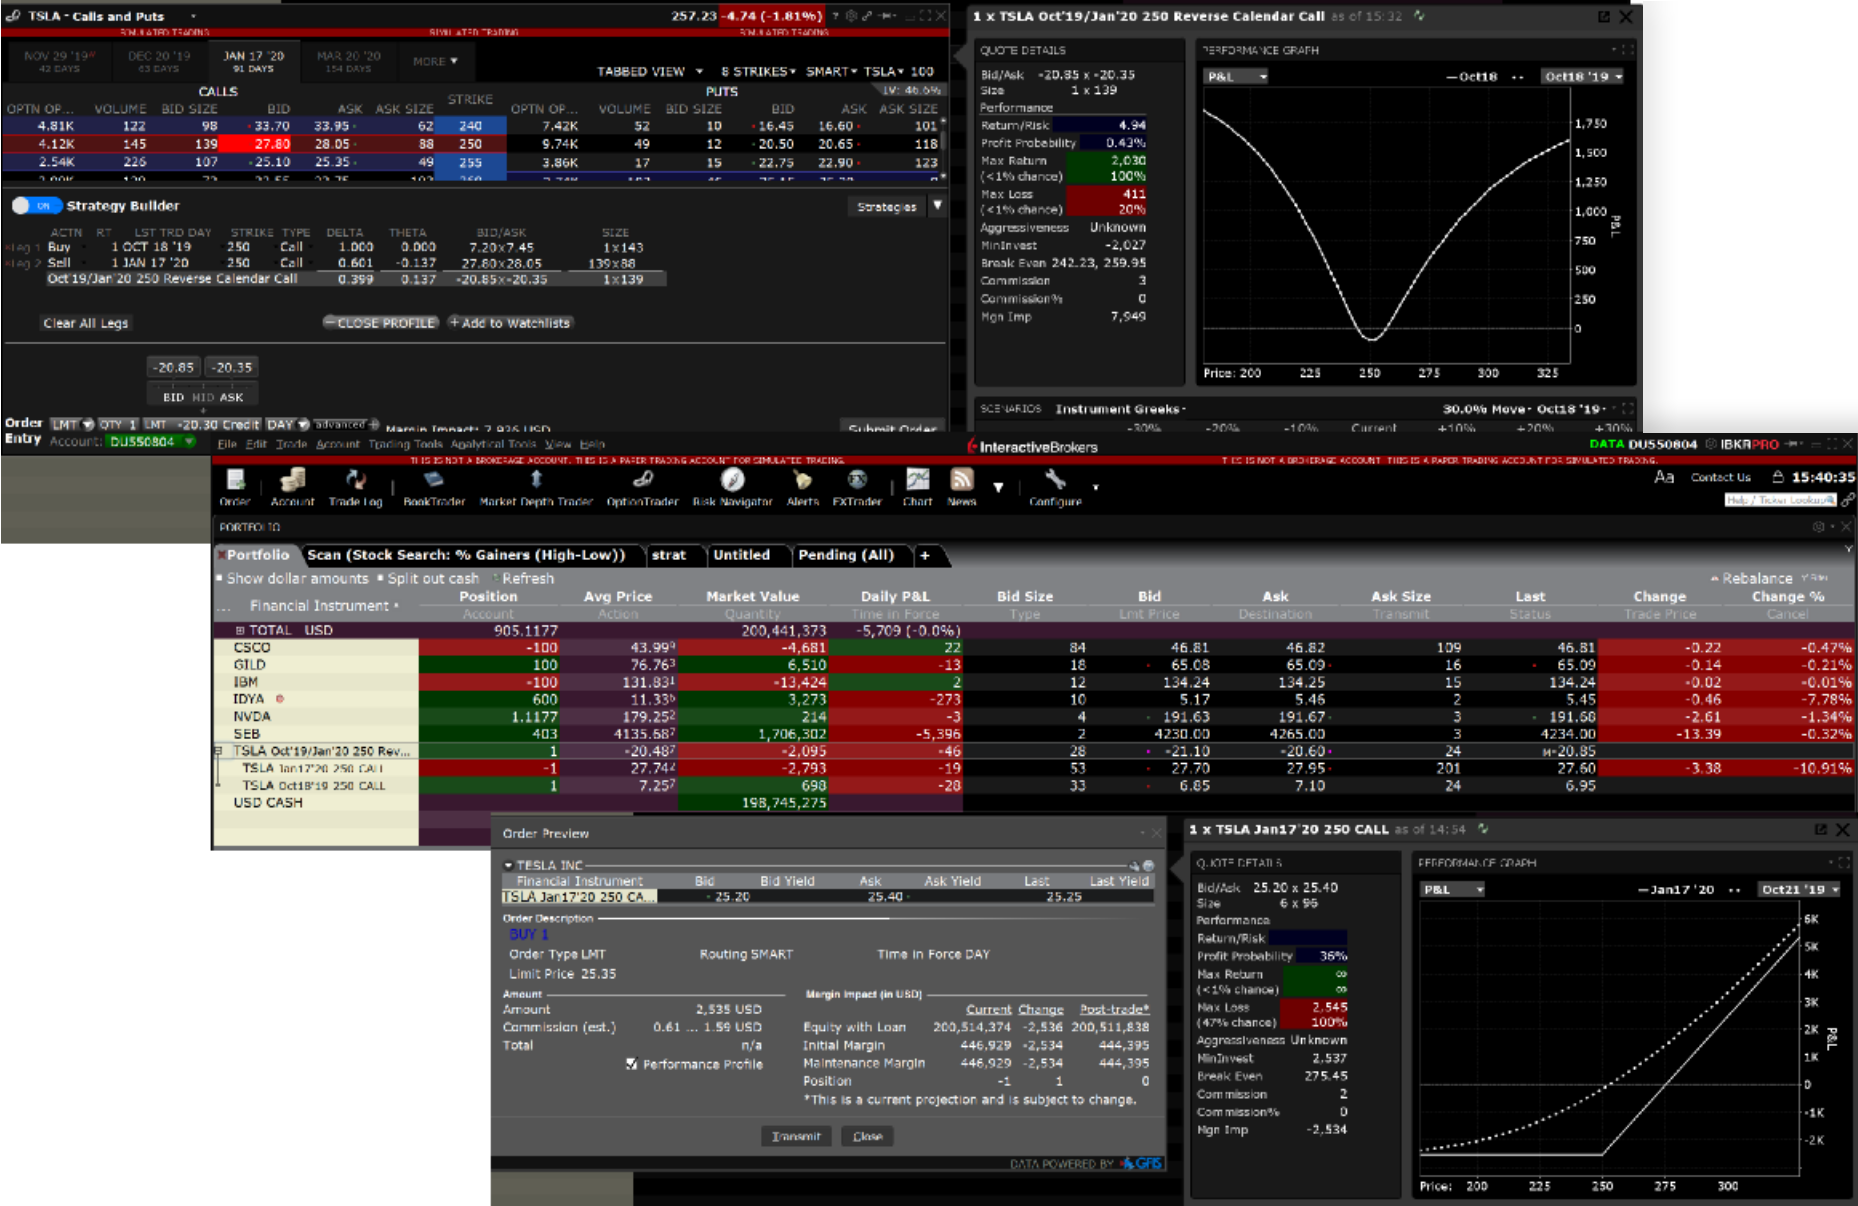Open the Oct18 '19 date dropdown in graph
The image size is (1858, 1206).
(x=1582, y=76)
